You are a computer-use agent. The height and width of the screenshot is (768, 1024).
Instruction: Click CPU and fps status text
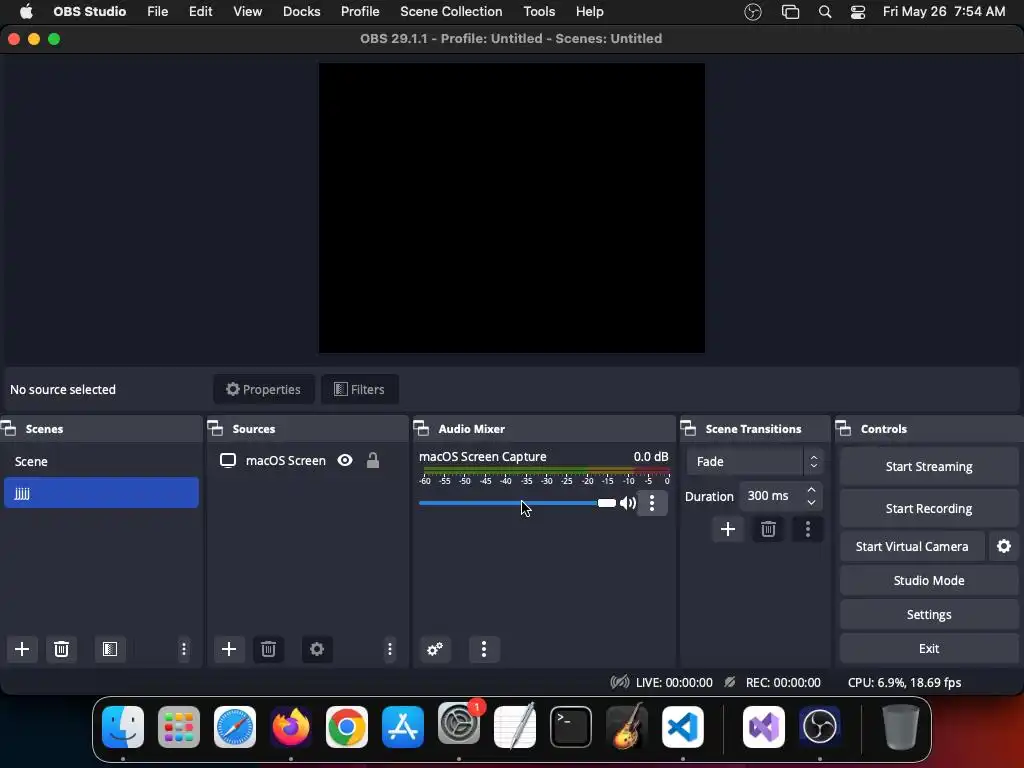click(904, 682)
